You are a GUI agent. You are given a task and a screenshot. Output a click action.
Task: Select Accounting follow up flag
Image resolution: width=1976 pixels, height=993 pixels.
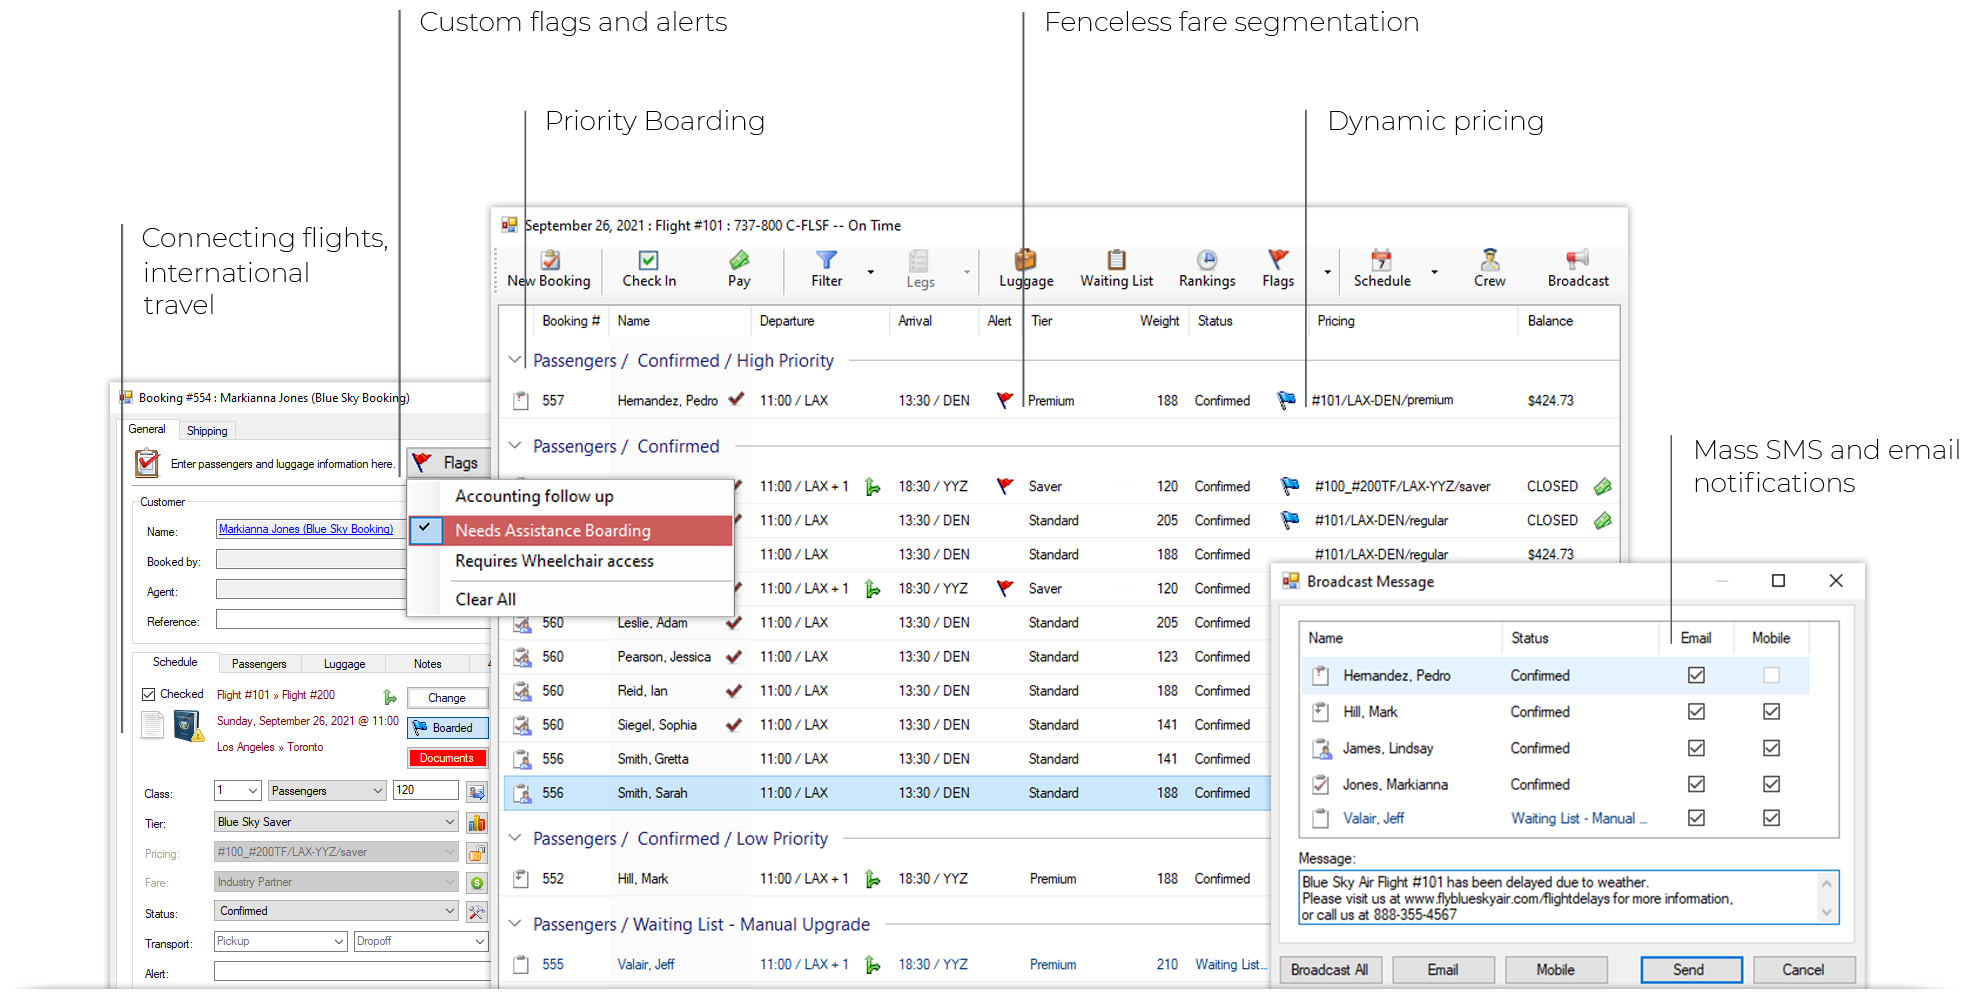coord(571,496)
